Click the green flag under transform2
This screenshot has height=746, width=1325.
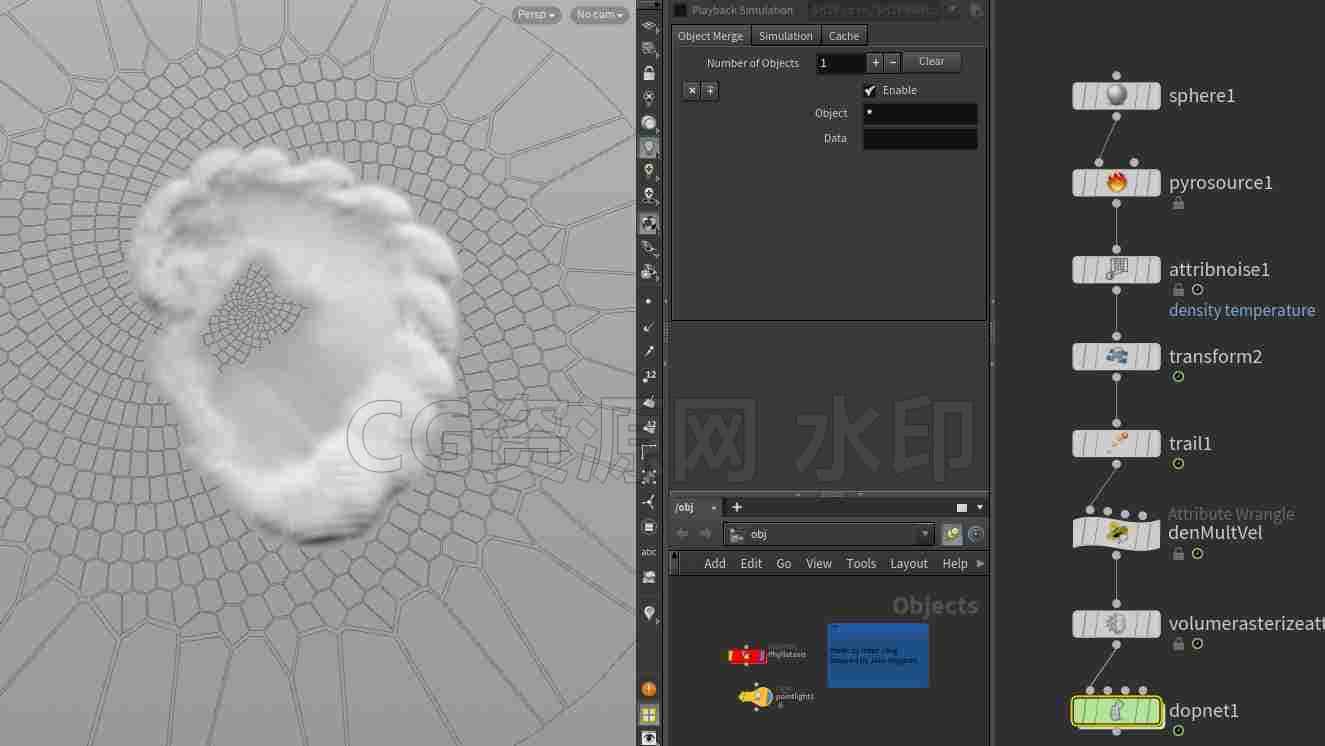click(x=1178, y=377)
